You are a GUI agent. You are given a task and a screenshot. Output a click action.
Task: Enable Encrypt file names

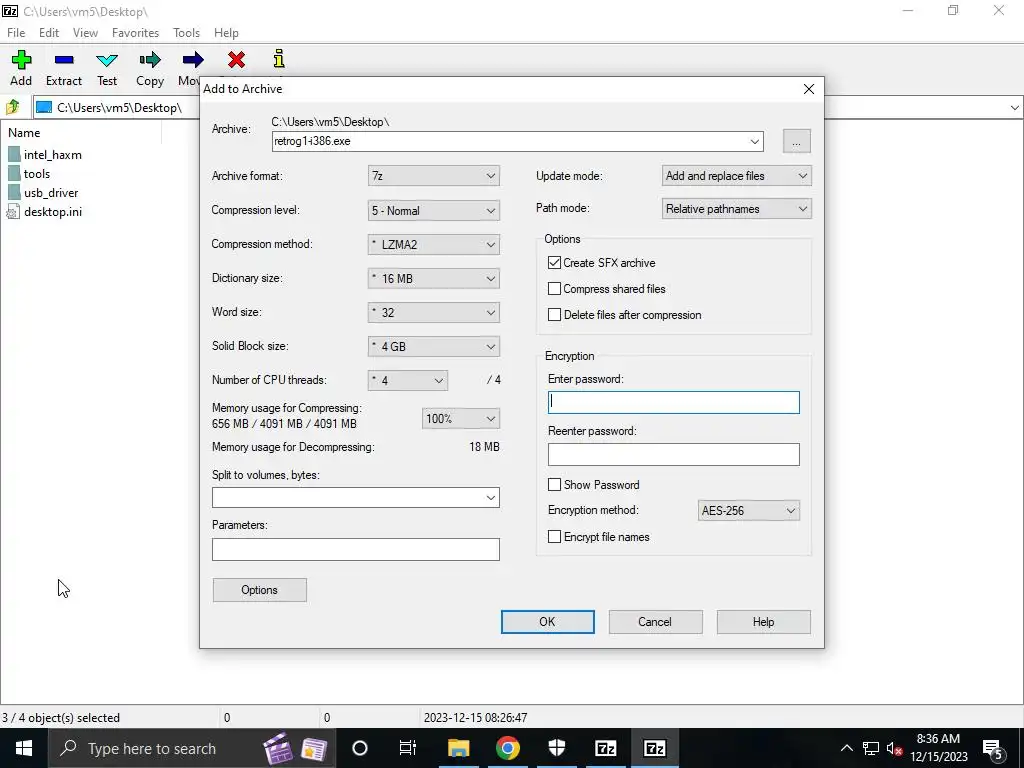[x=554, y=537]
